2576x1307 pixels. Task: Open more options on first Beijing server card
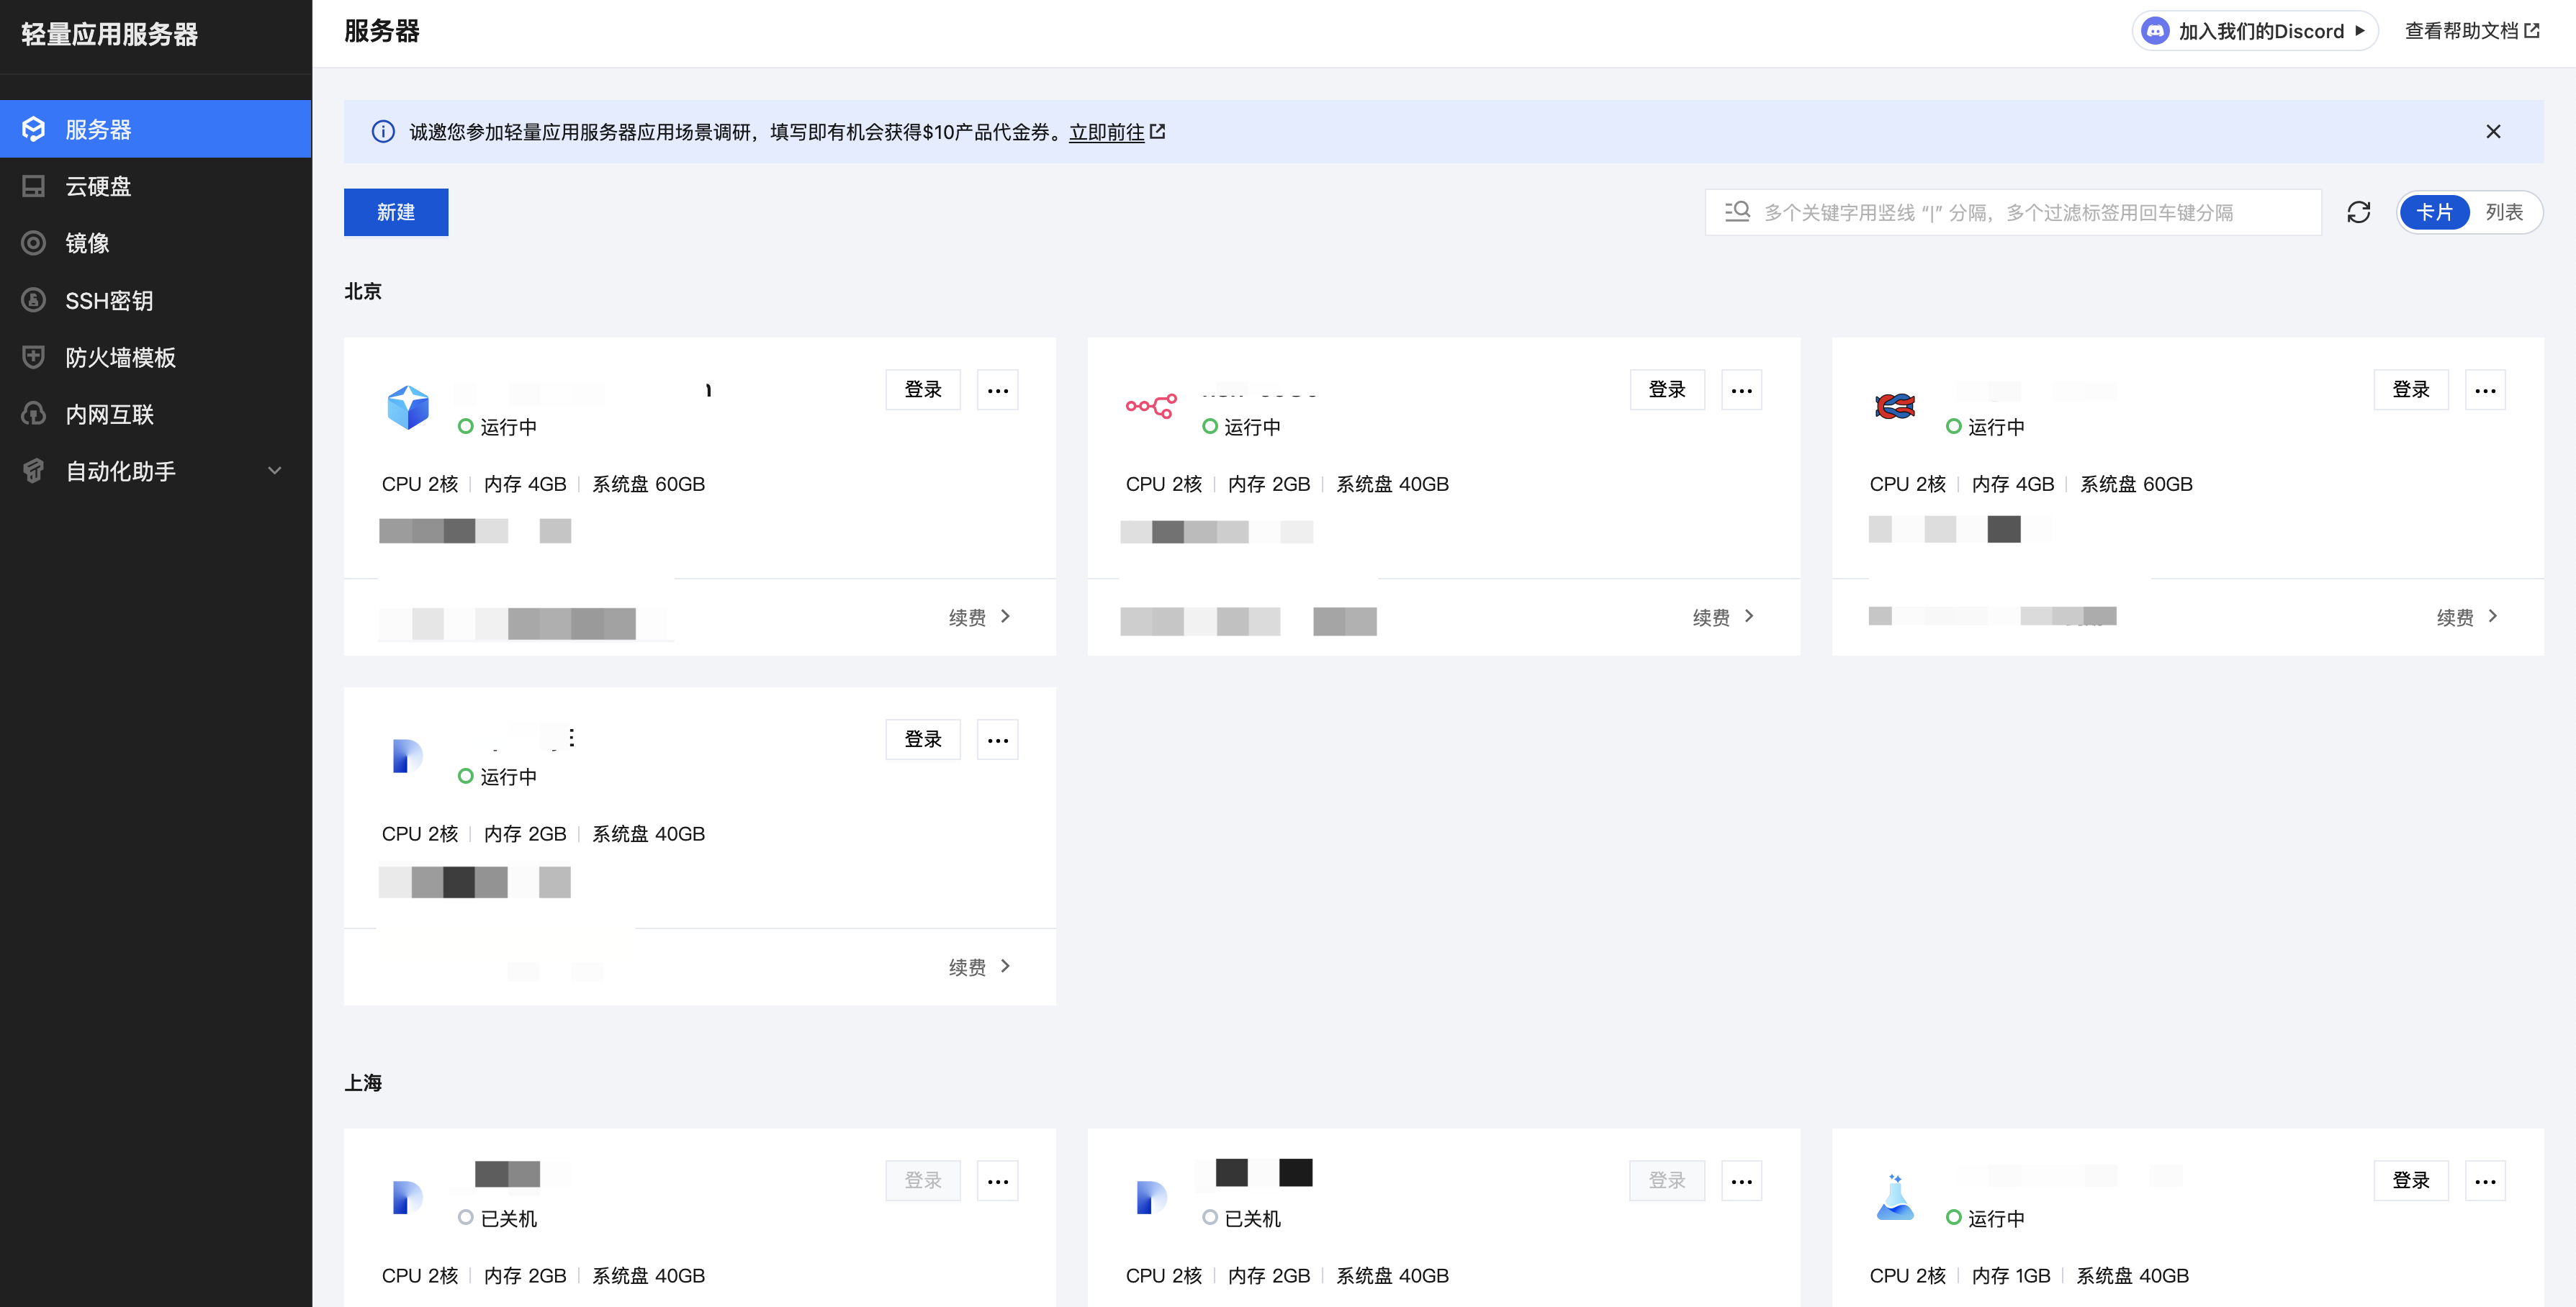[997, 390]
